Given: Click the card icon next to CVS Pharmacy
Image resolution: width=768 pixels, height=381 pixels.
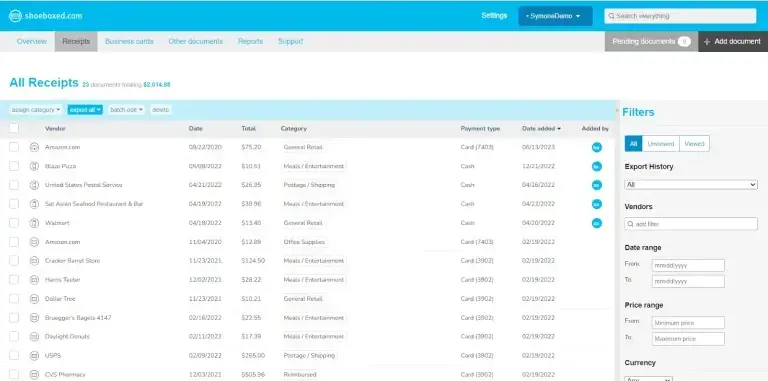Looking at the screenshot, I should (x=34, y=375).
